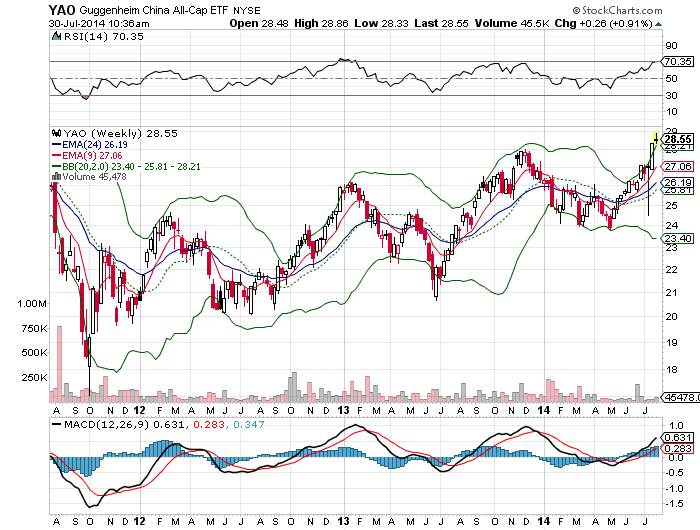Click the 'Volume 45,478' legend entry
The image size is (700, 530).
tap(94, 176)
